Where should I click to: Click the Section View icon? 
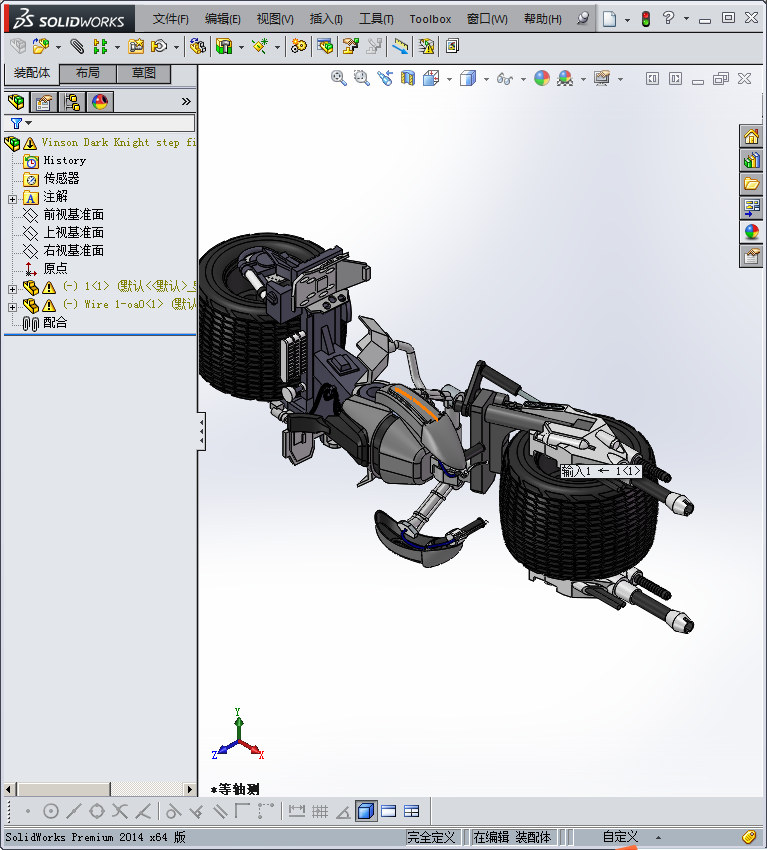(408, 79)
